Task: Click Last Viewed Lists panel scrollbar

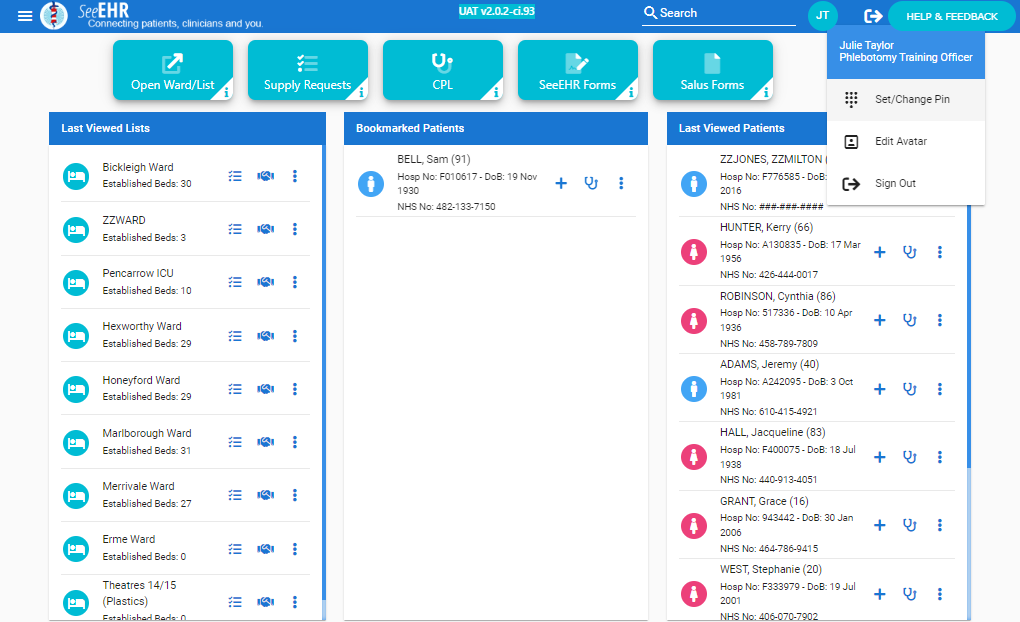Action: click(x=324, y=371)
